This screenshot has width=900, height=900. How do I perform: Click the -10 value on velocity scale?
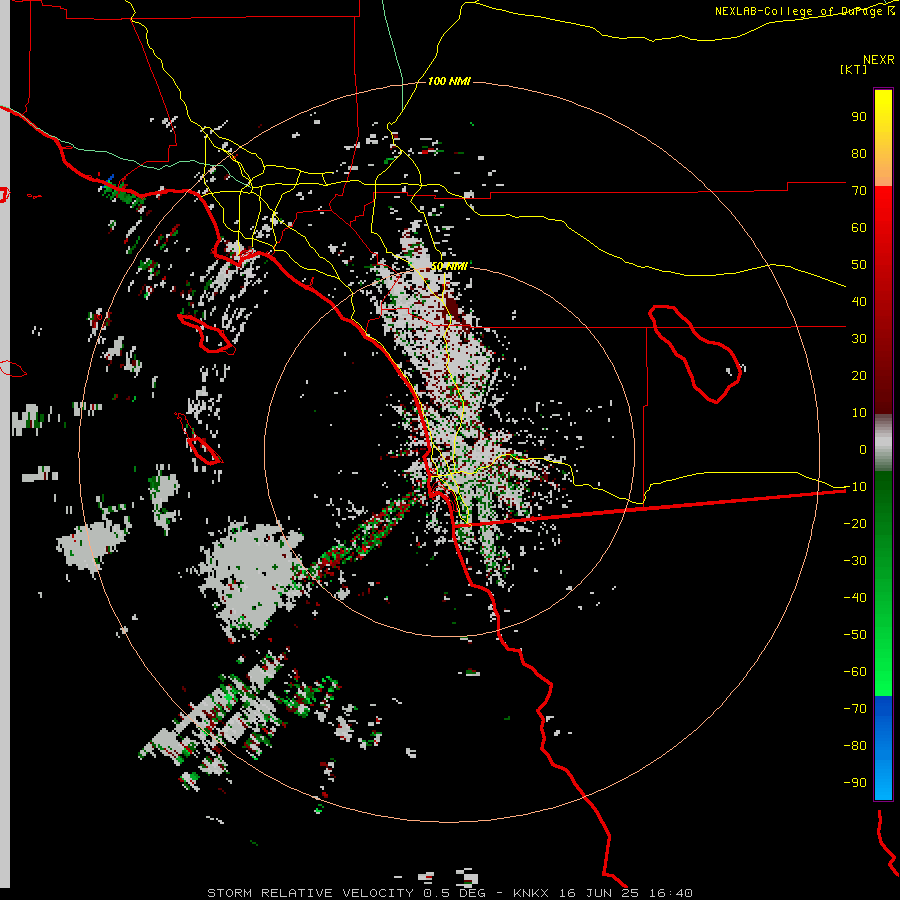pyautogui.click(x=855, y=487)
